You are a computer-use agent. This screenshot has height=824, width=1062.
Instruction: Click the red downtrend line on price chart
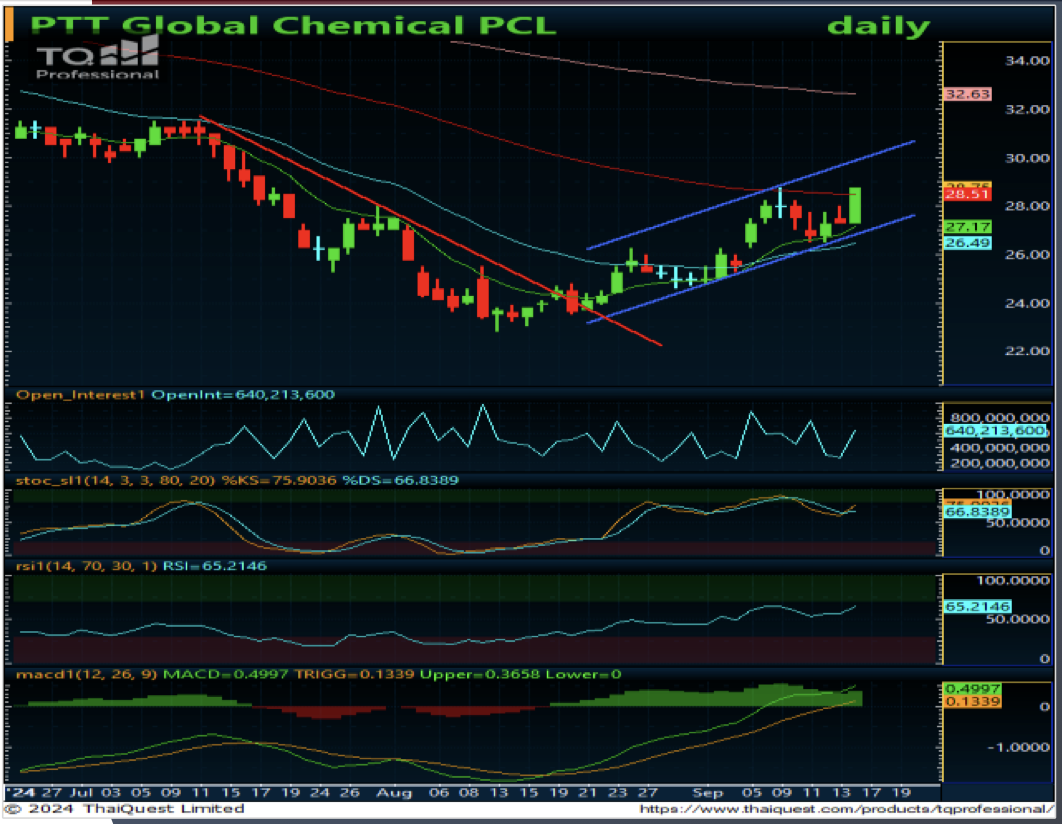(x=431, y=232)
